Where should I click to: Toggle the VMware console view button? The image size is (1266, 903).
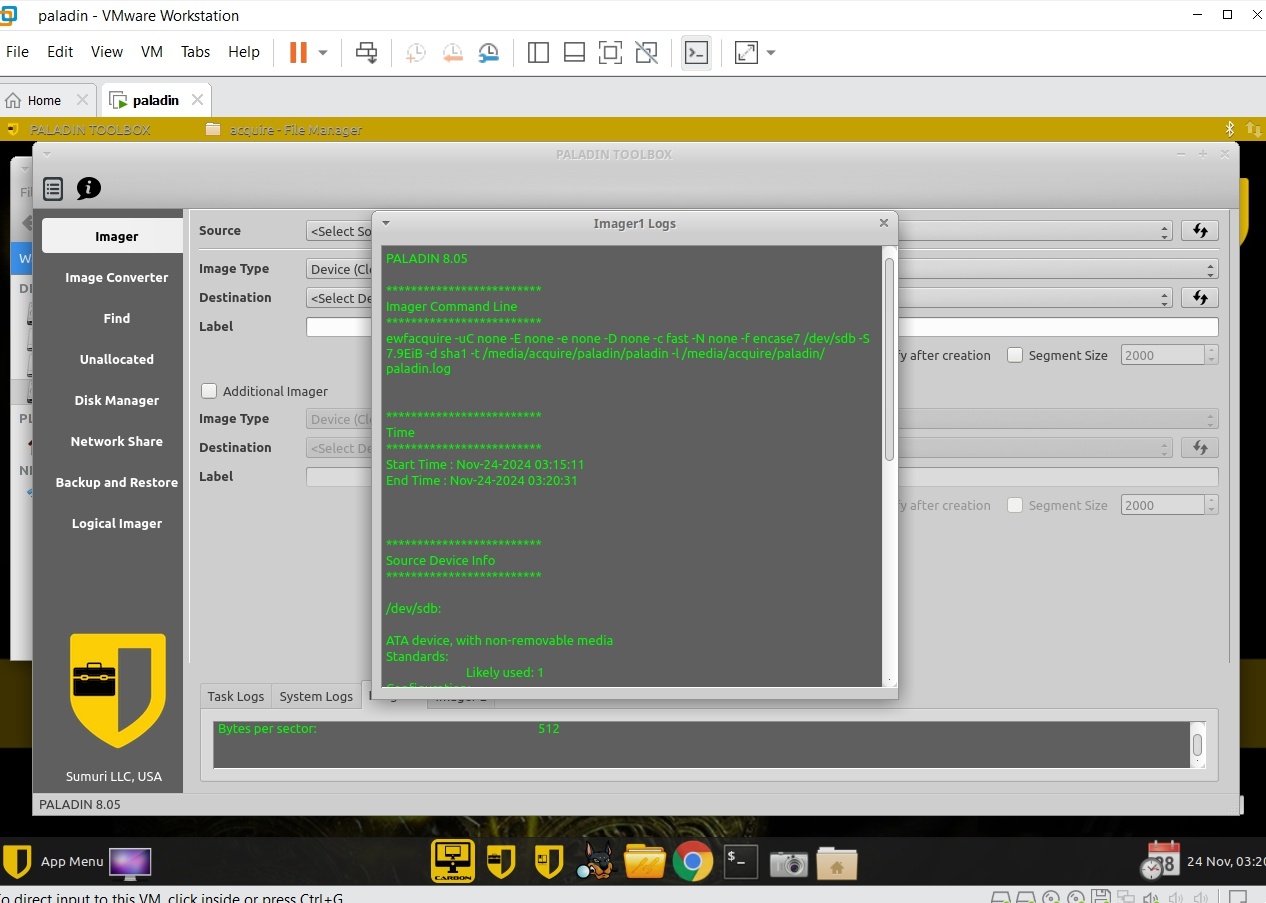coord(696,53)
